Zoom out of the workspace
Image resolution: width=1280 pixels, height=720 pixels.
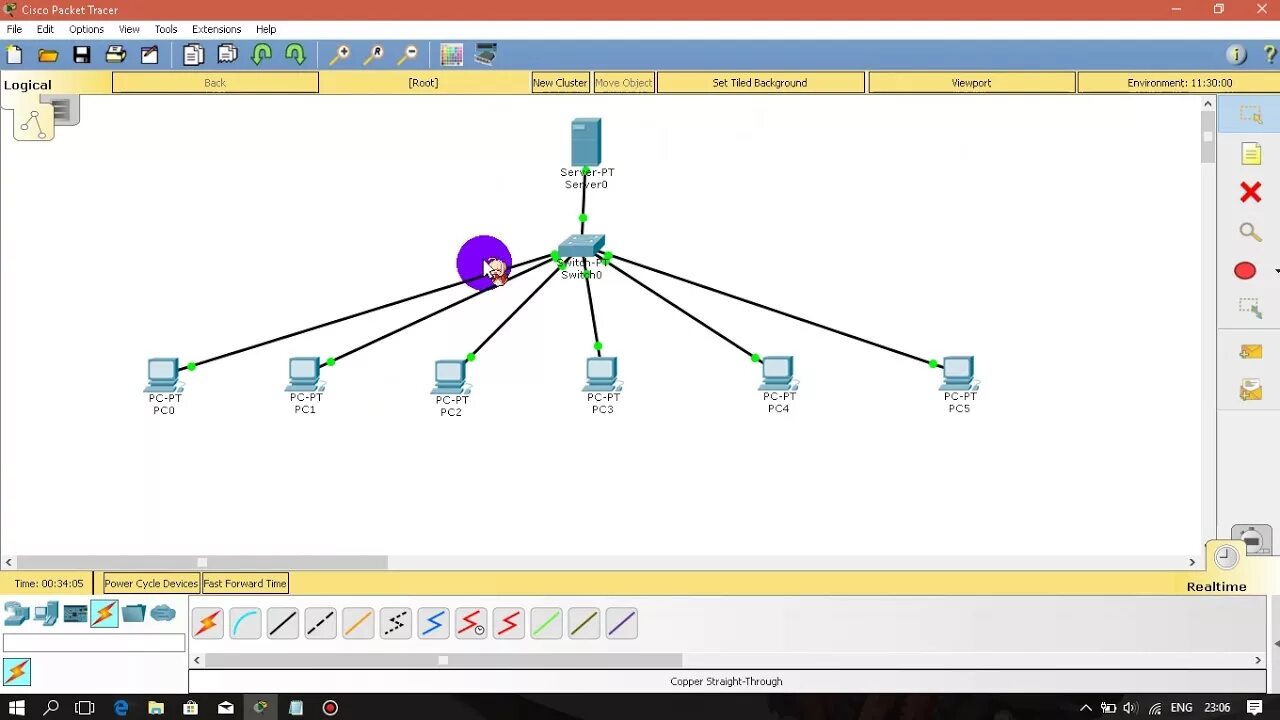coord(408,55)
